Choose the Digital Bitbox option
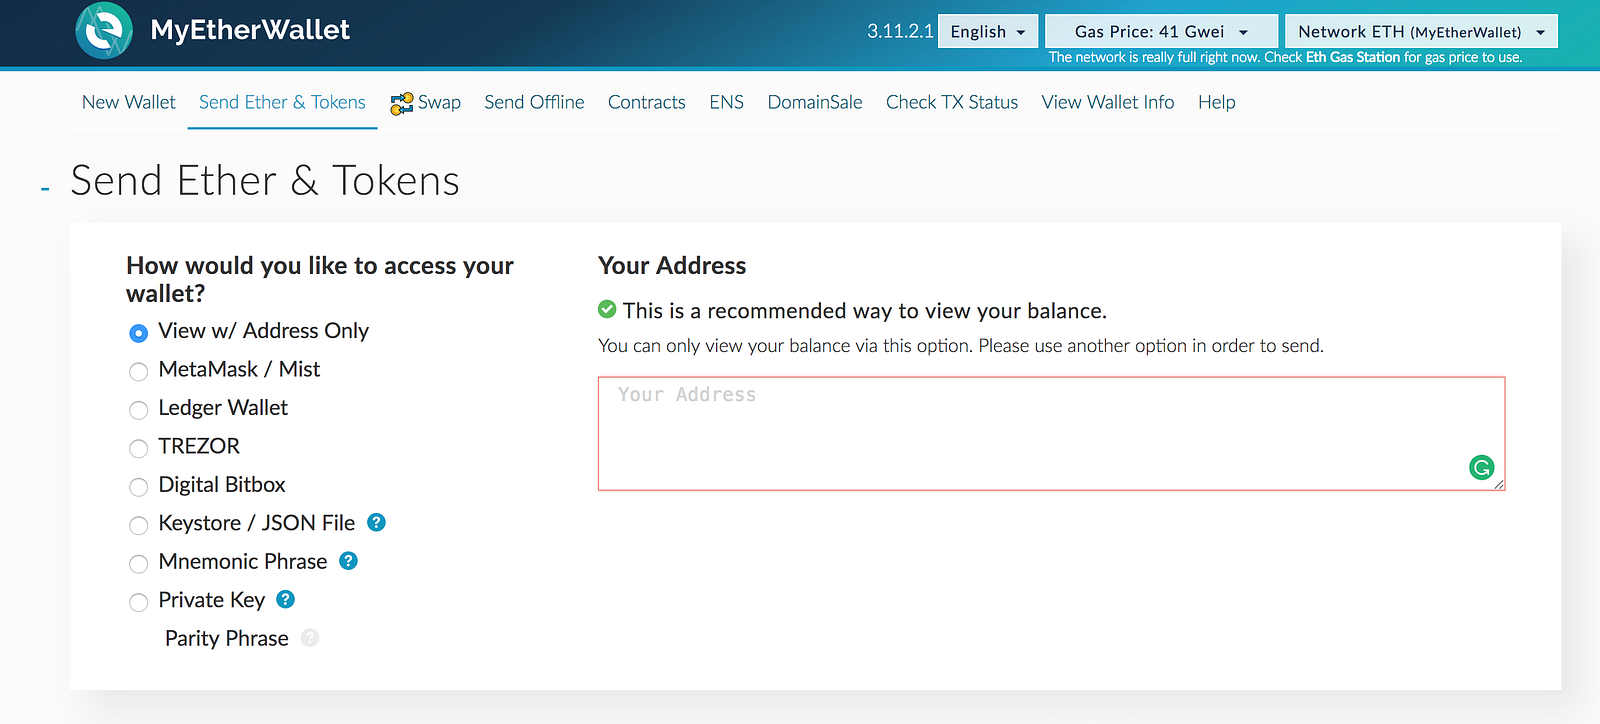 point(139,487)
